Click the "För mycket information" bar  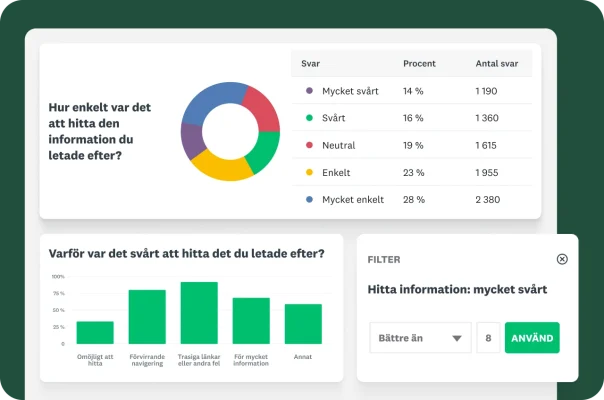pyautogui.click(x=251, y=321)
